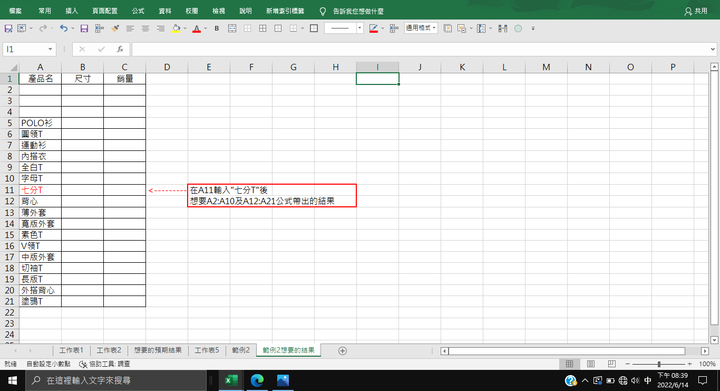Screen dimensions: 720x391
Task: Toggle Bold formatting
Action: coord(217,28)
